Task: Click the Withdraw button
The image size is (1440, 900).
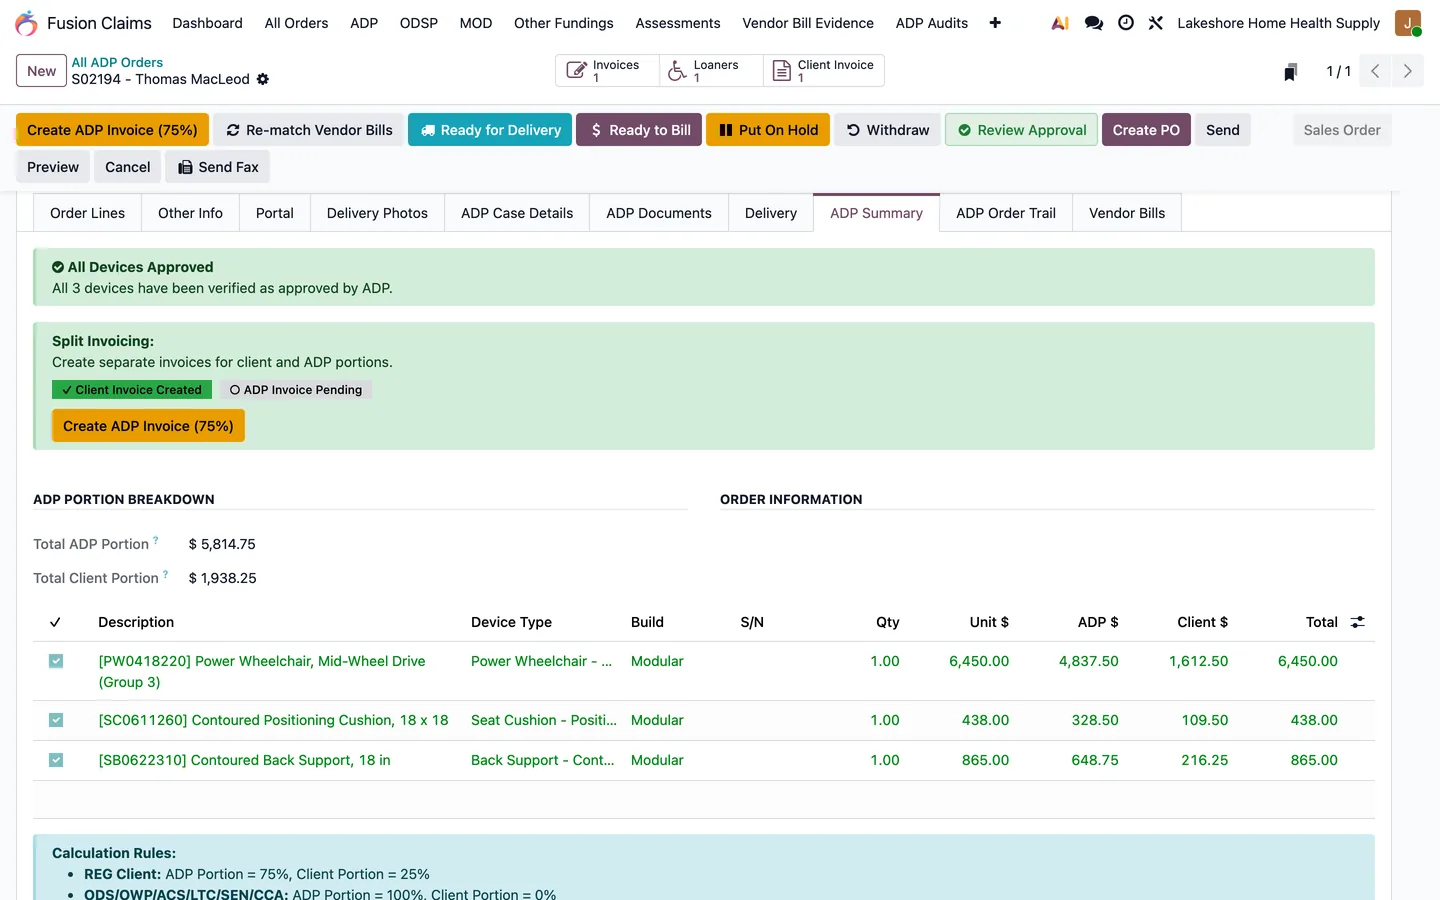Action: pos(887,130)
